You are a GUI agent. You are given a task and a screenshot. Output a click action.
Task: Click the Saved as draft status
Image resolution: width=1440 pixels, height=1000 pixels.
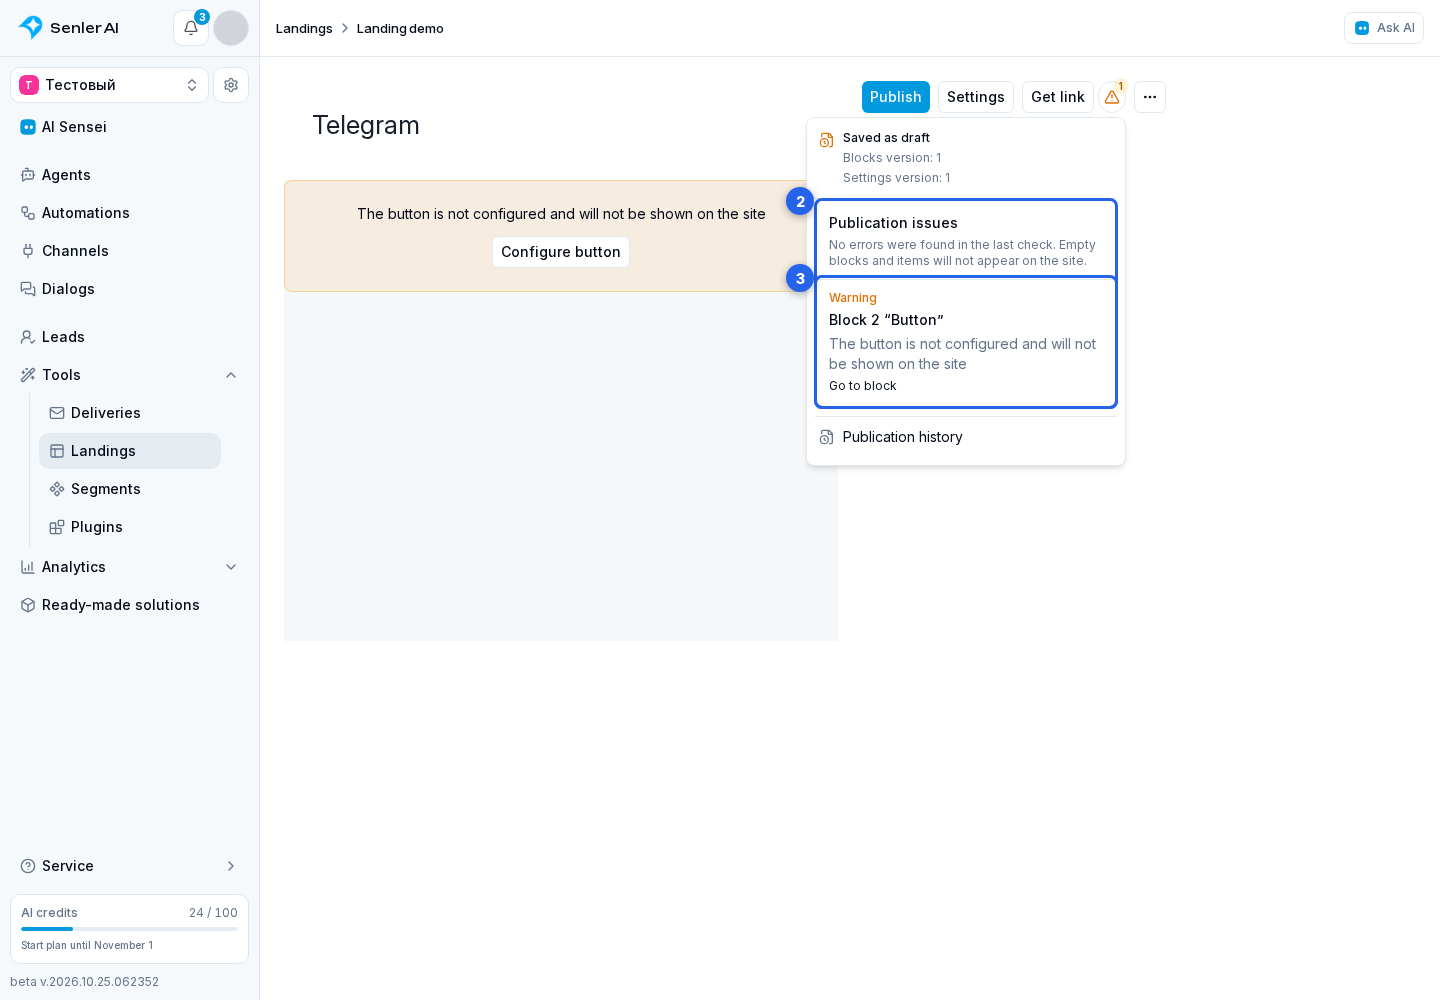(886, 138)
